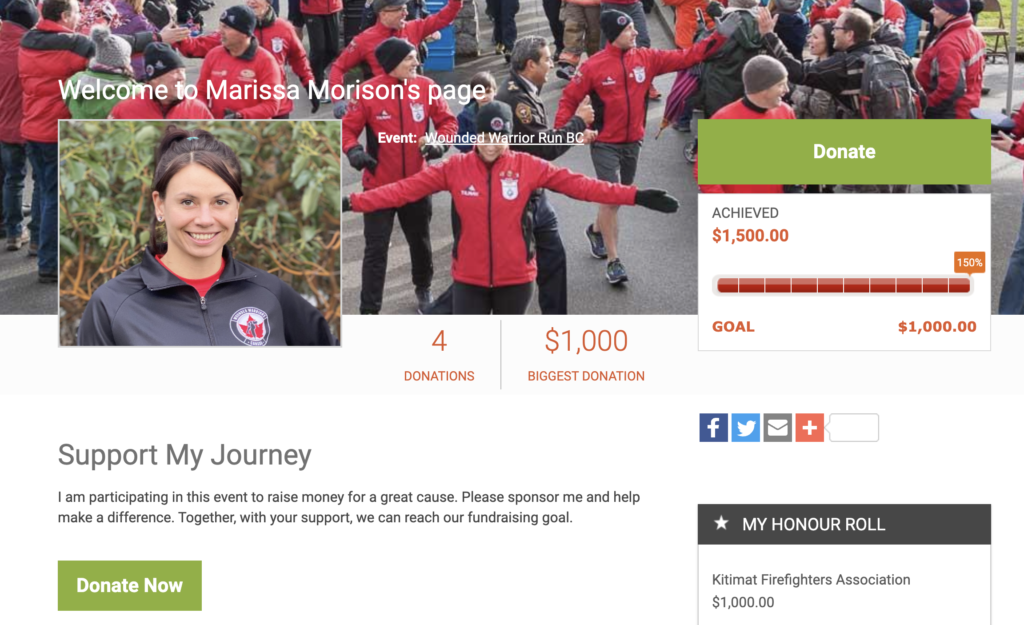Click the Donate Now button
Screen dimensions: 1024x625
(129, 585)
